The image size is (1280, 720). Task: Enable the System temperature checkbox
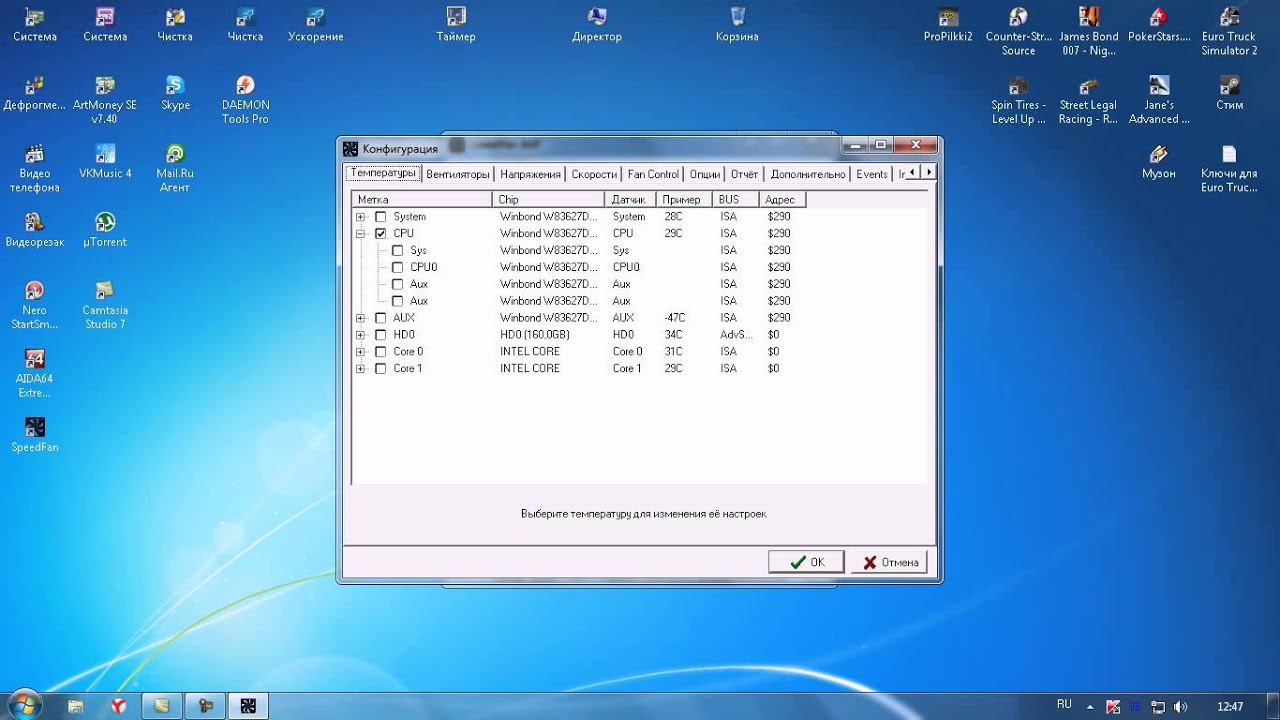pyautogui.click(x=380, y=216)
